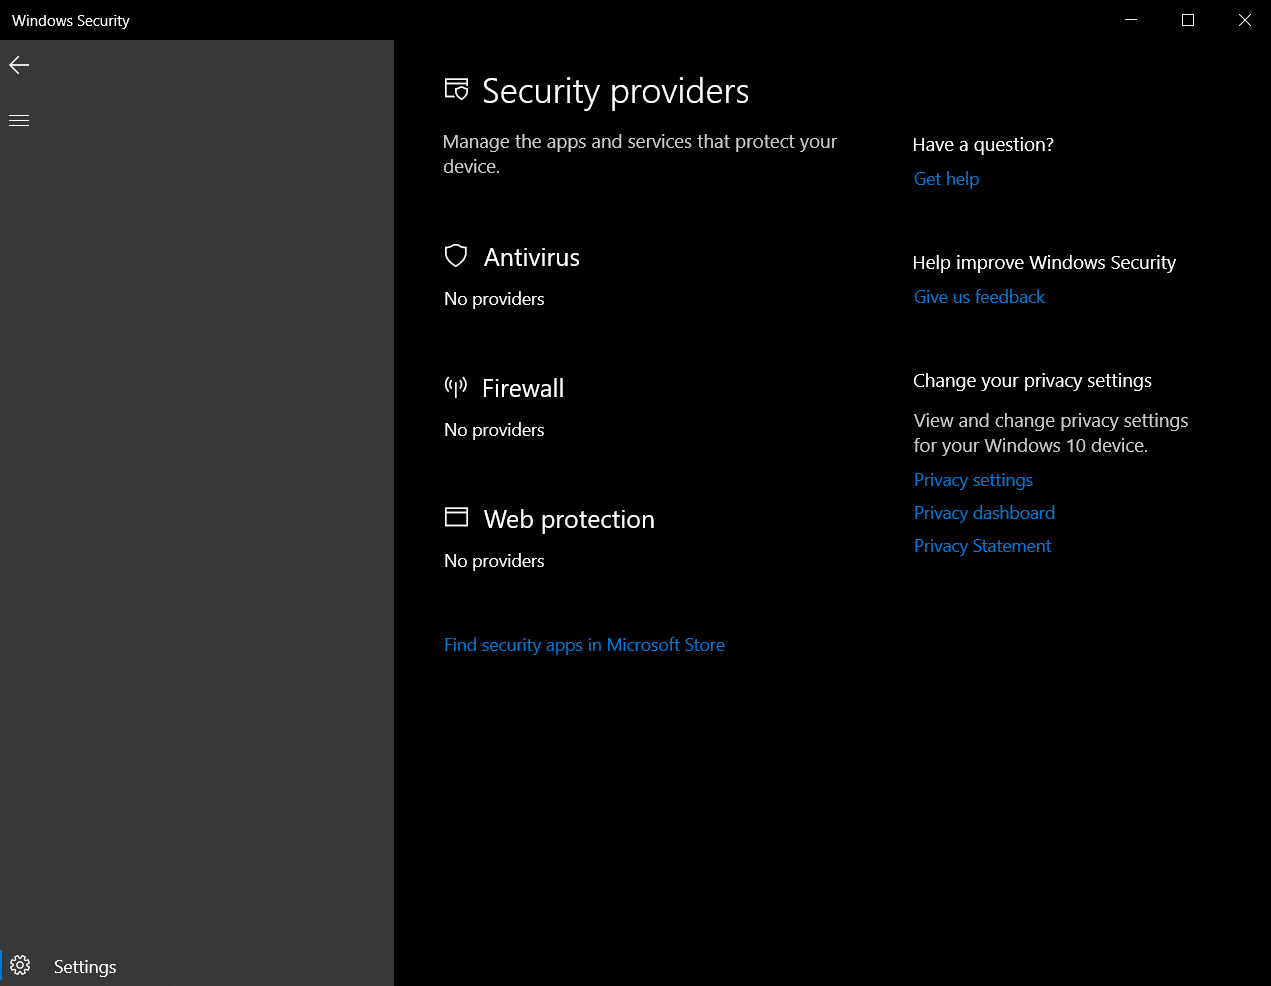Screen dimensions: 1271x986
Task: Find security apps in Microsoft Store
Action: [584, 645]
